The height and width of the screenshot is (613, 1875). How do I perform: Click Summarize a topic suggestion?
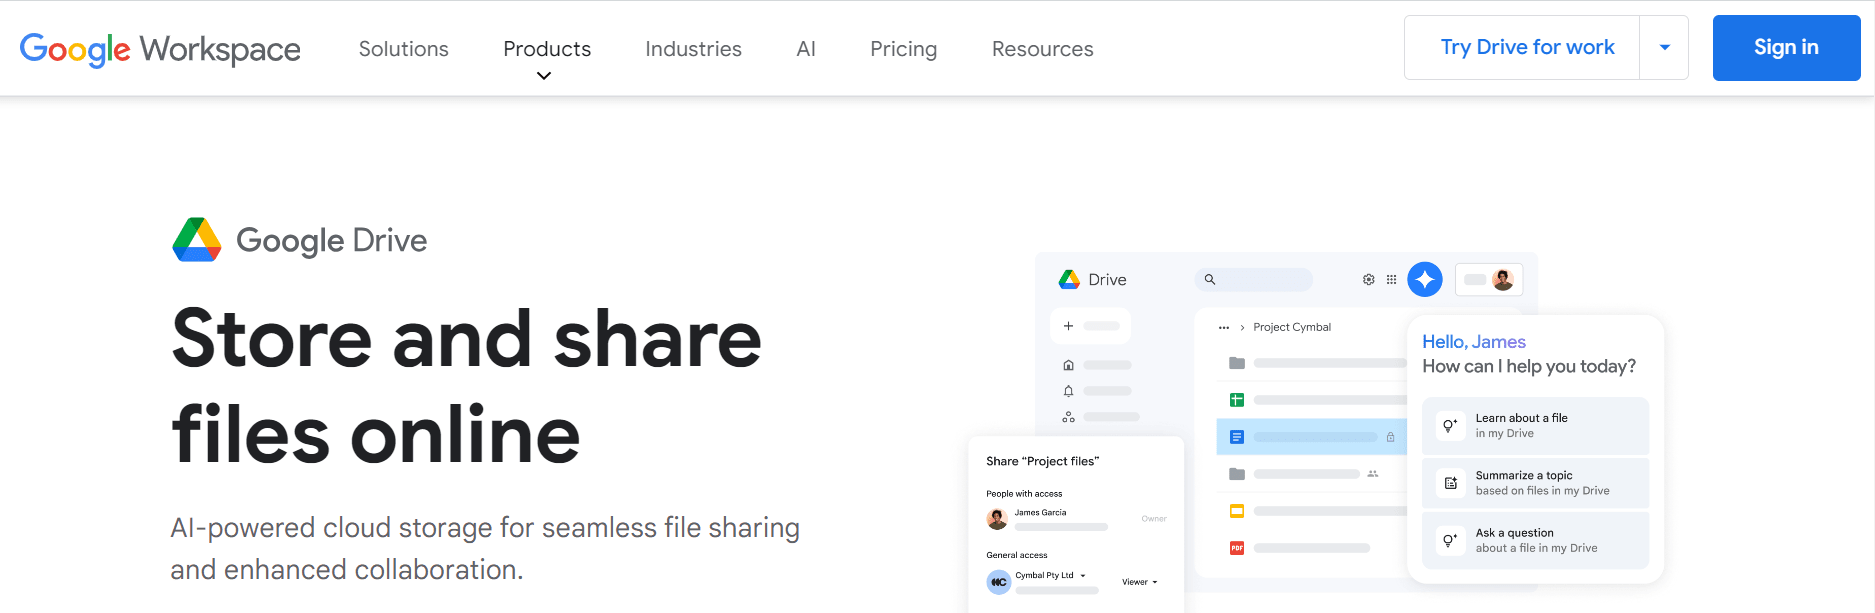(x=1535, y=483)
